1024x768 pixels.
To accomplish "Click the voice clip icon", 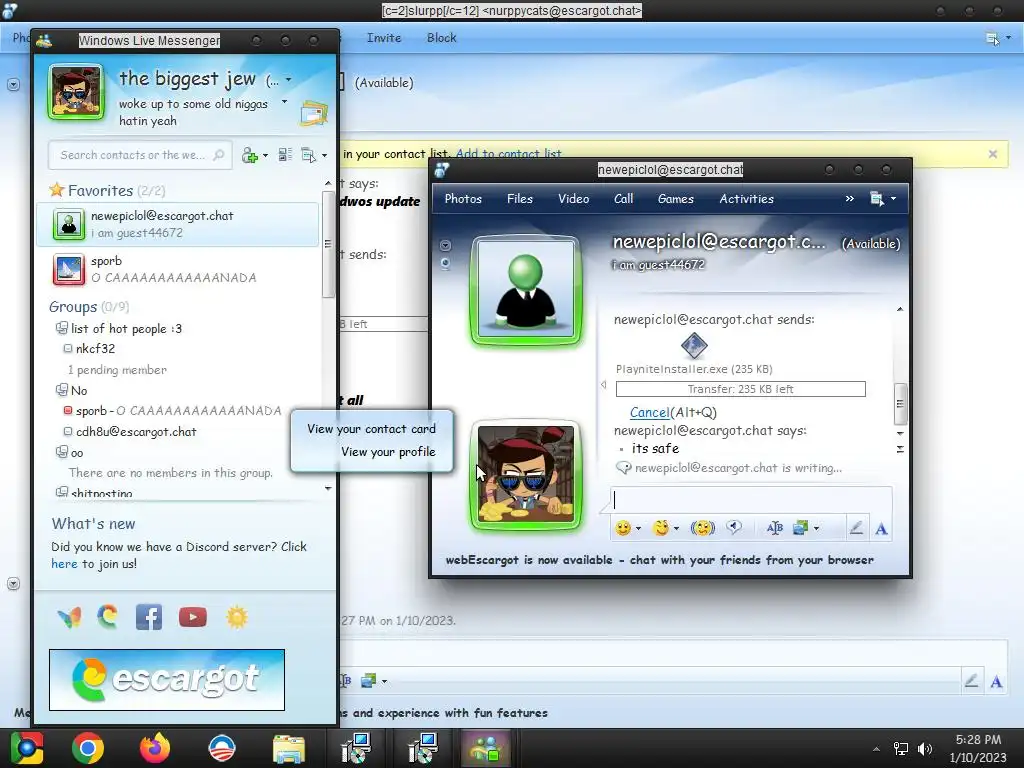I will click(x=735, y=527).
